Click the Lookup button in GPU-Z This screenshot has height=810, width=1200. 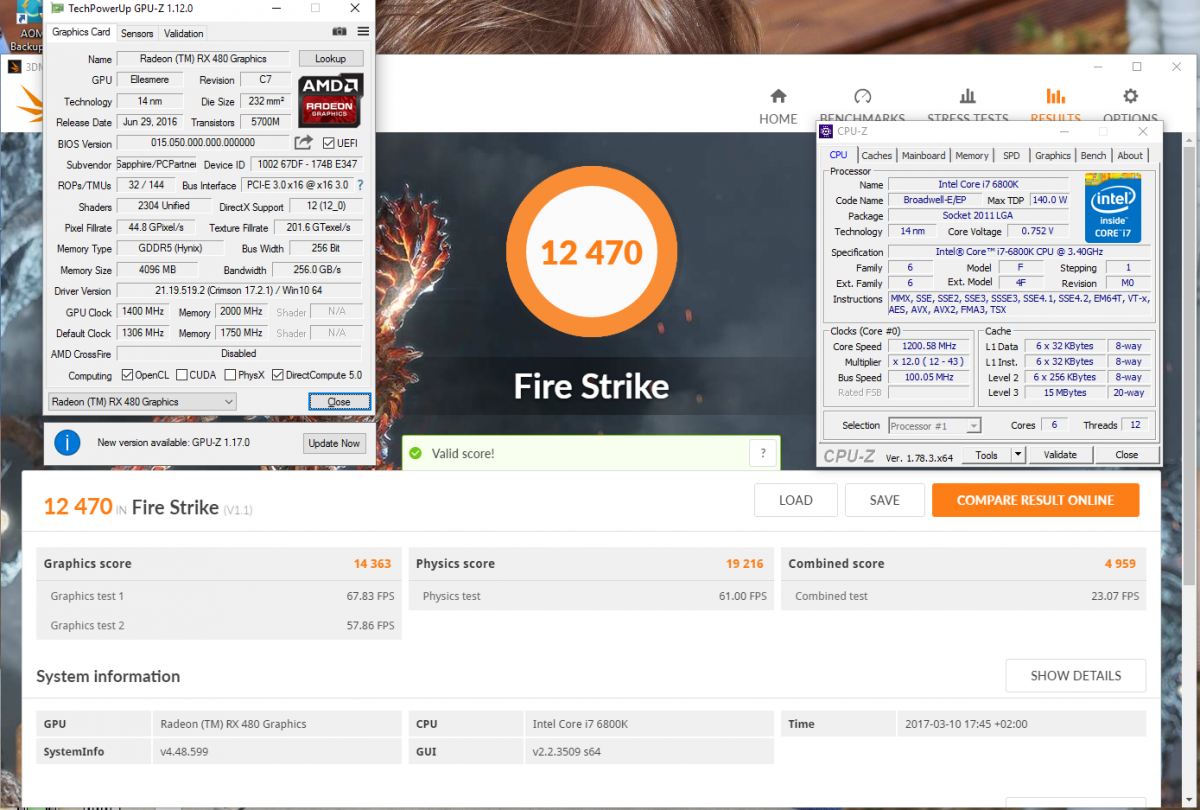click(x=330, y=59)
